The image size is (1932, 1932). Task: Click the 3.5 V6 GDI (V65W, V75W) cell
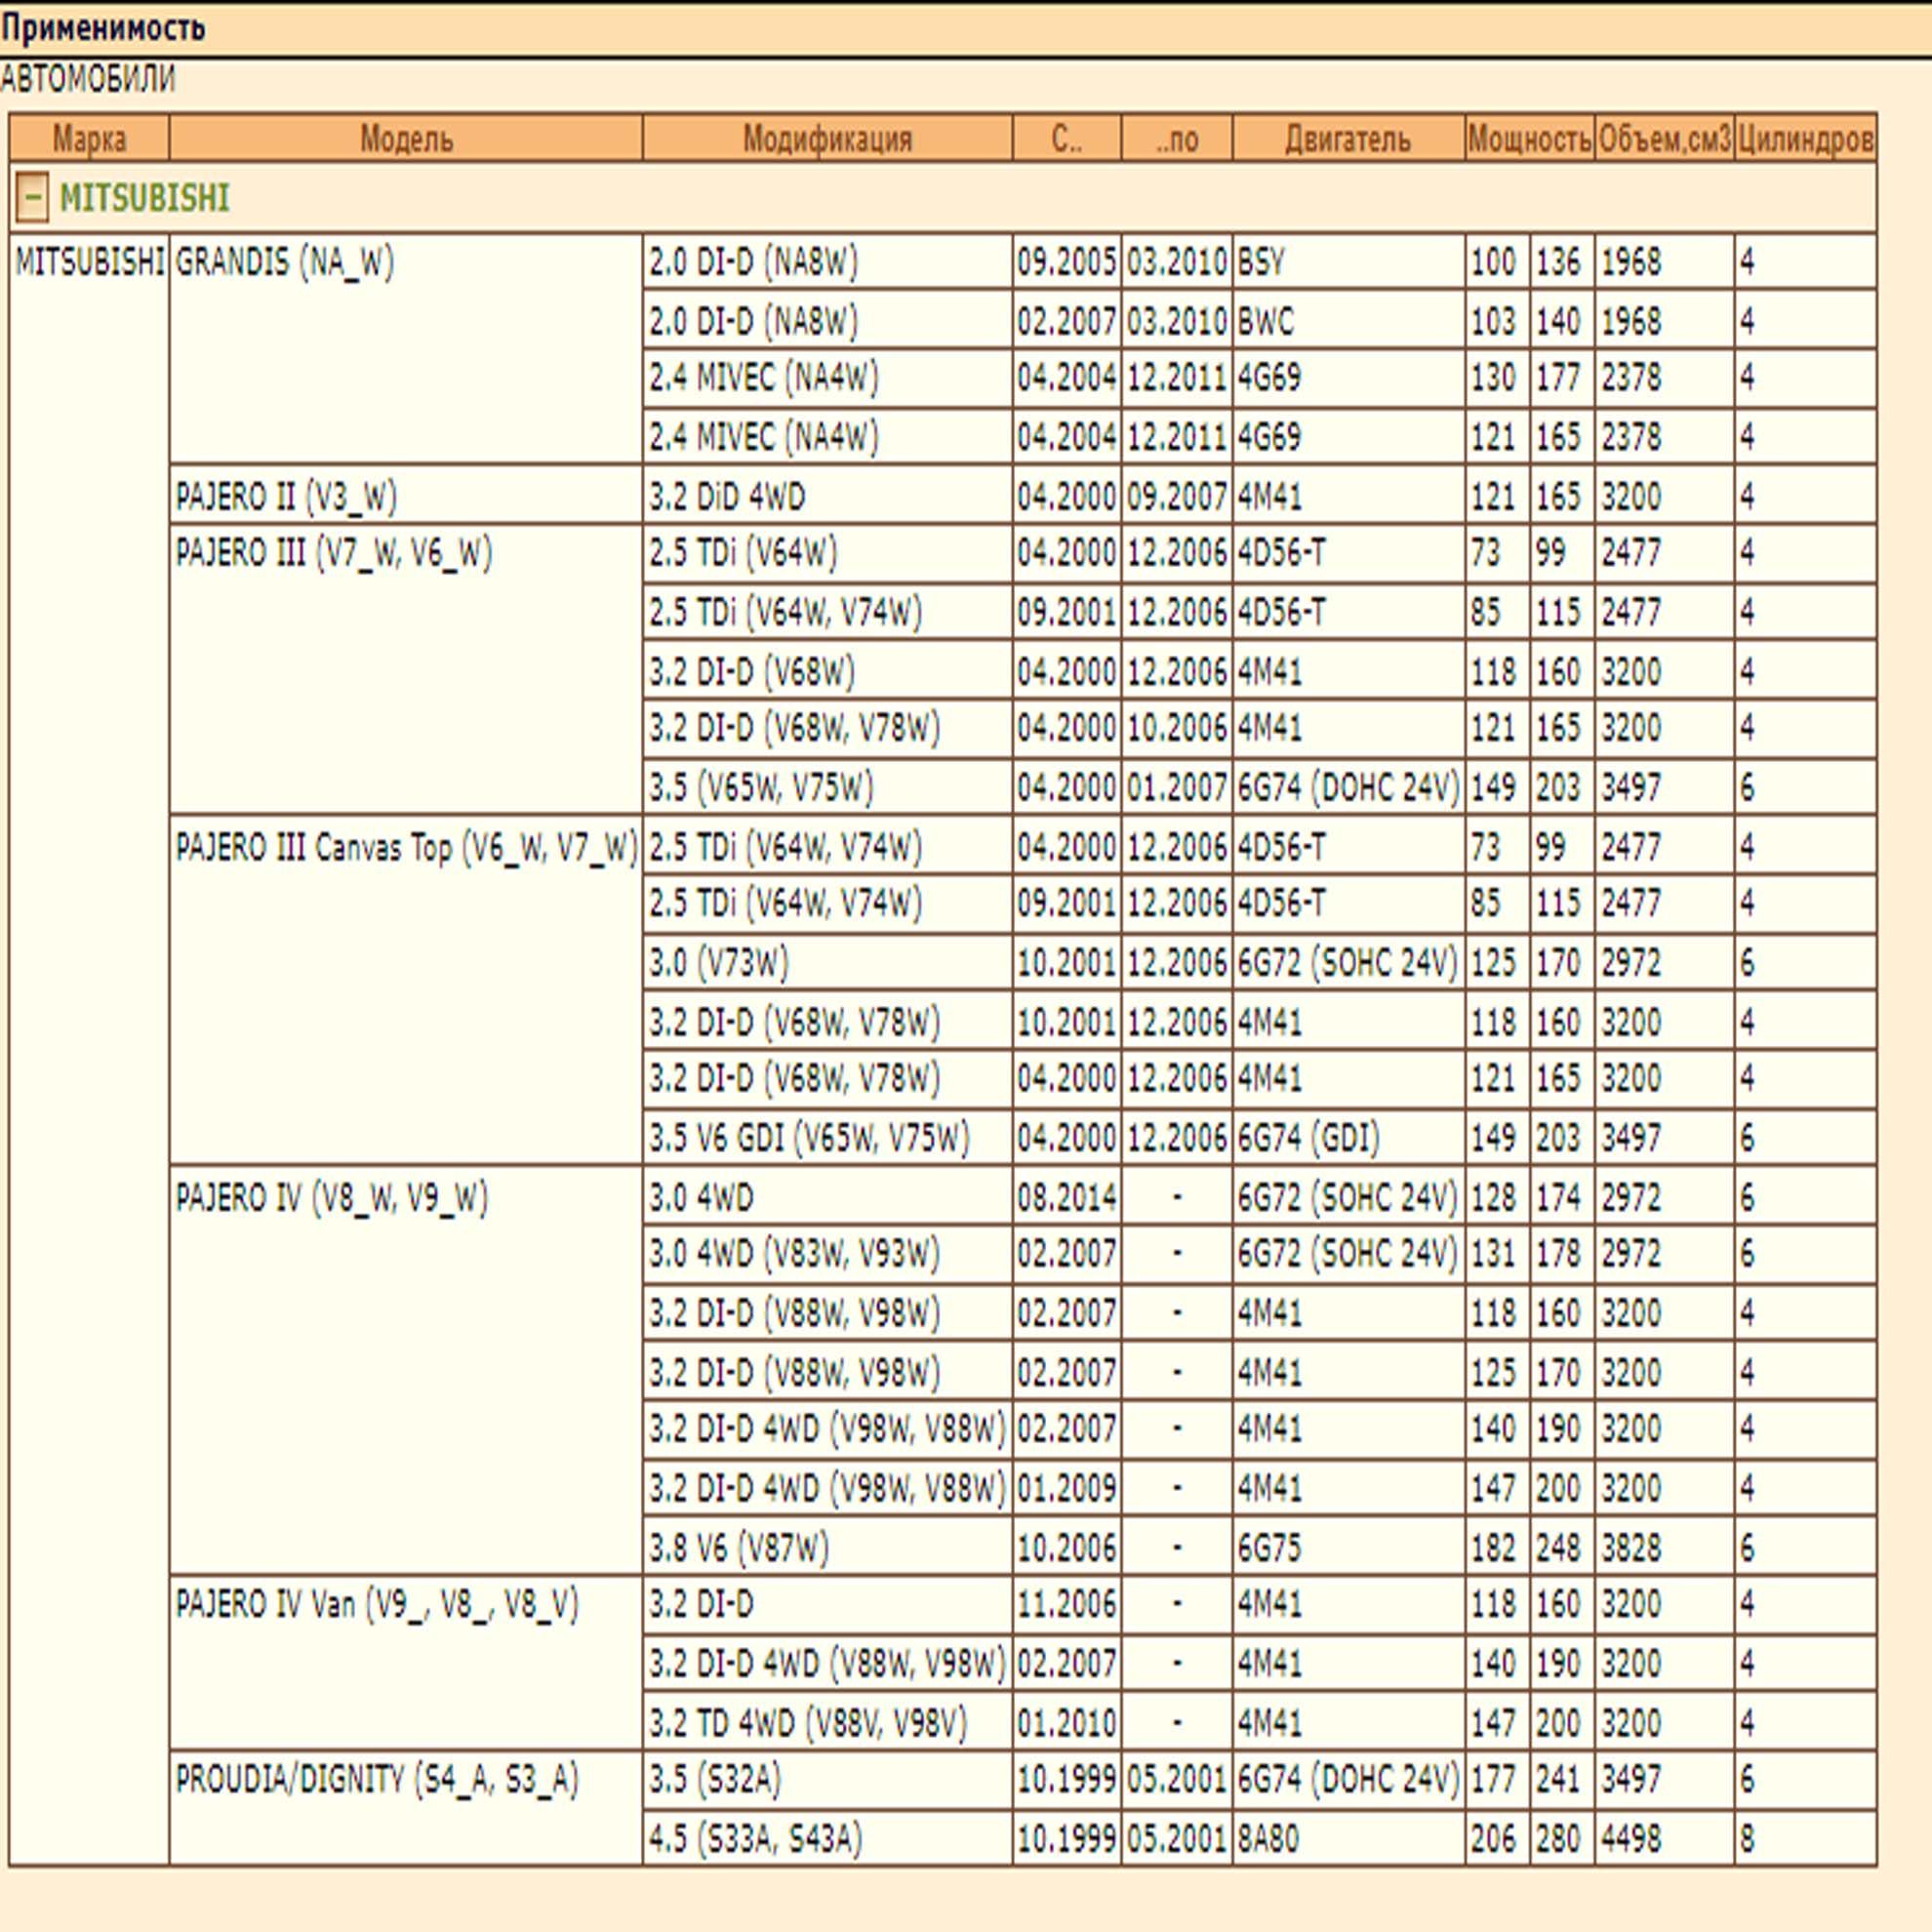coord(827,1137)
